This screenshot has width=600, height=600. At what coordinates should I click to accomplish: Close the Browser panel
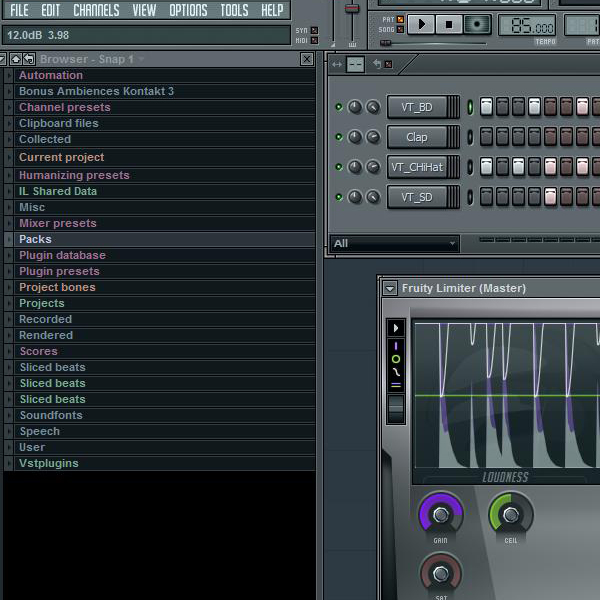(x=307, y=59)
